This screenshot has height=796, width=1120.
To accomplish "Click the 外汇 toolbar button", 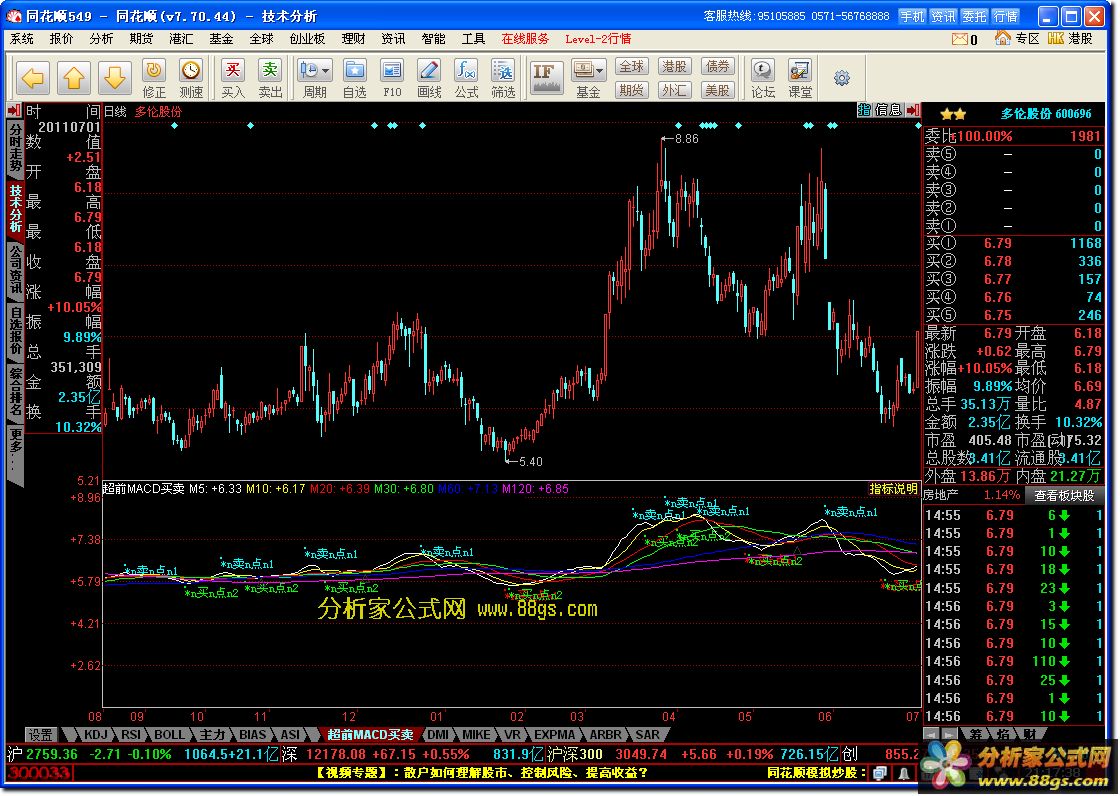I will 675,89.
